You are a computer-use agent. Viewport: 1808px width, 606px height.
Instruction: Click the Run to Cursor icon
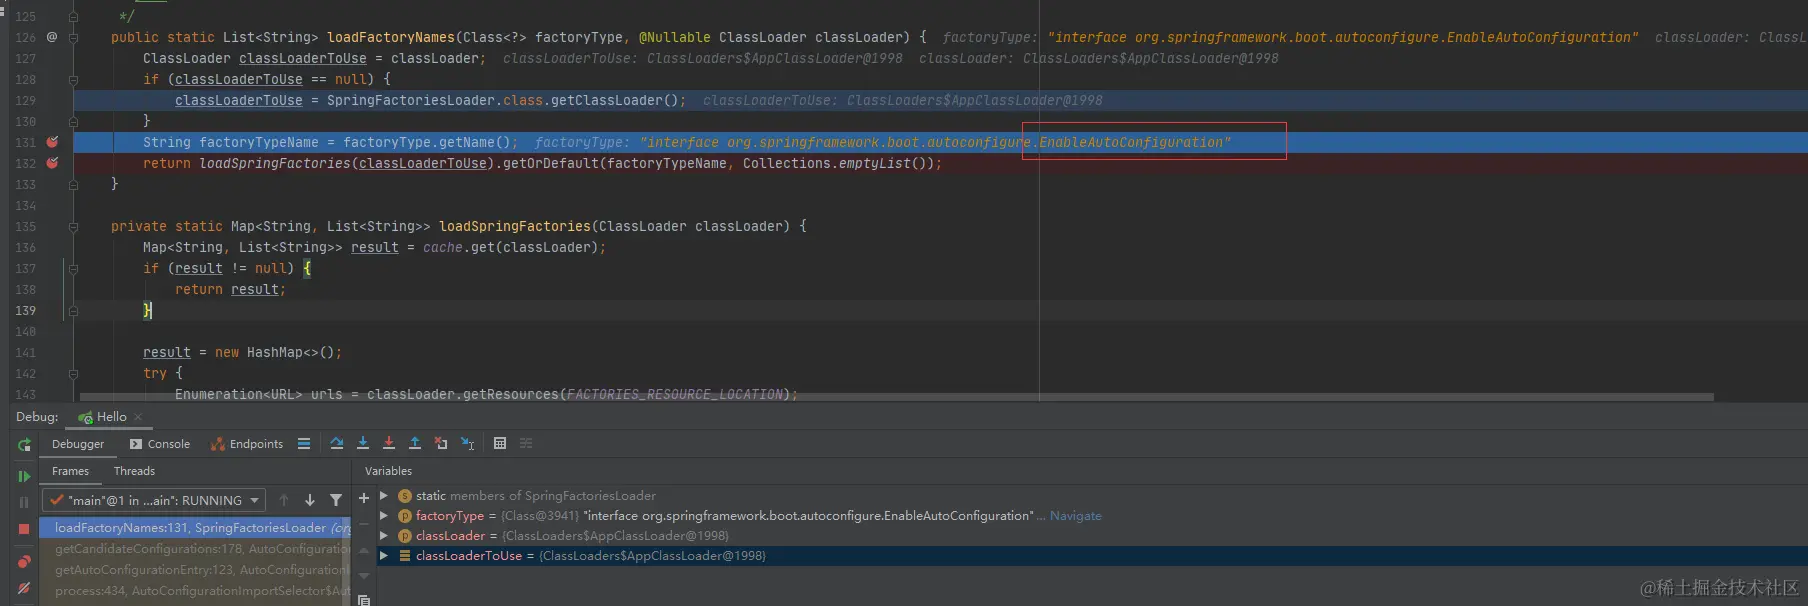tap(467, 444)
